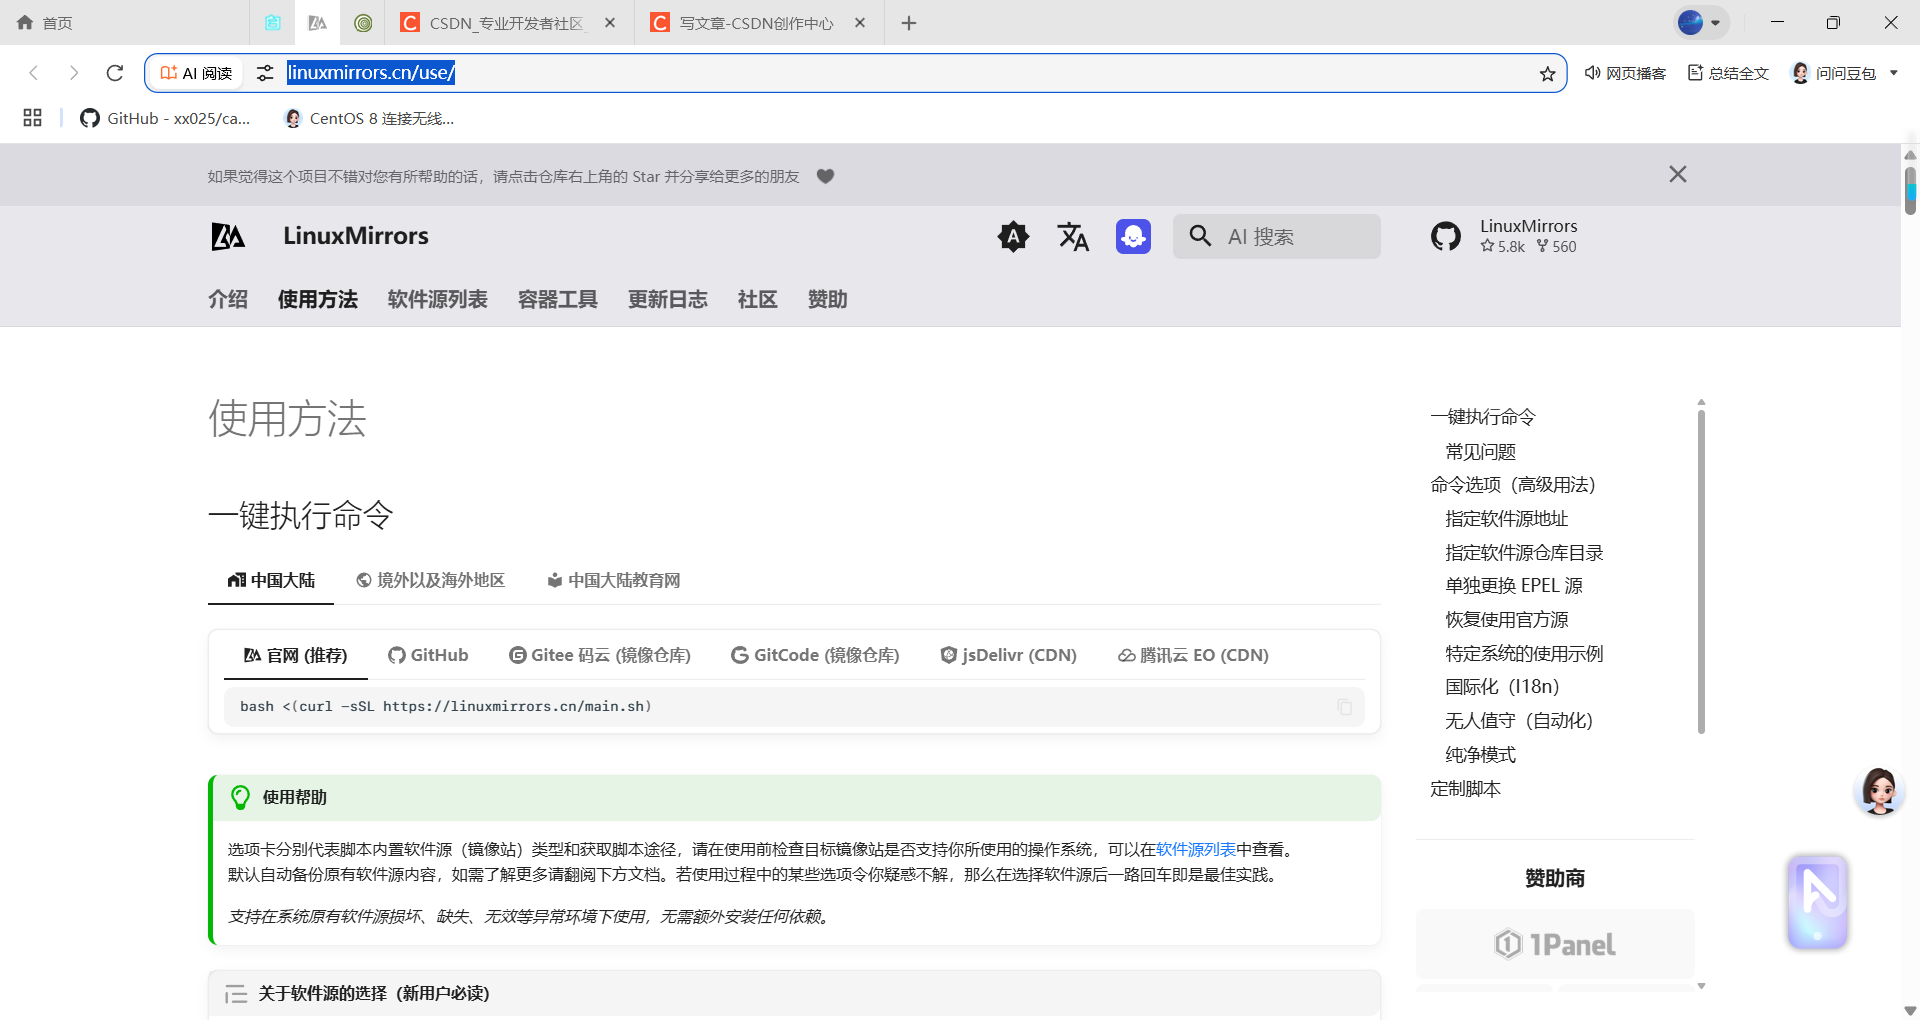This screenshot has width=1920, height=1020.
Task: Start 网页播客 webpage podcast
Action: click(1625, 73)
